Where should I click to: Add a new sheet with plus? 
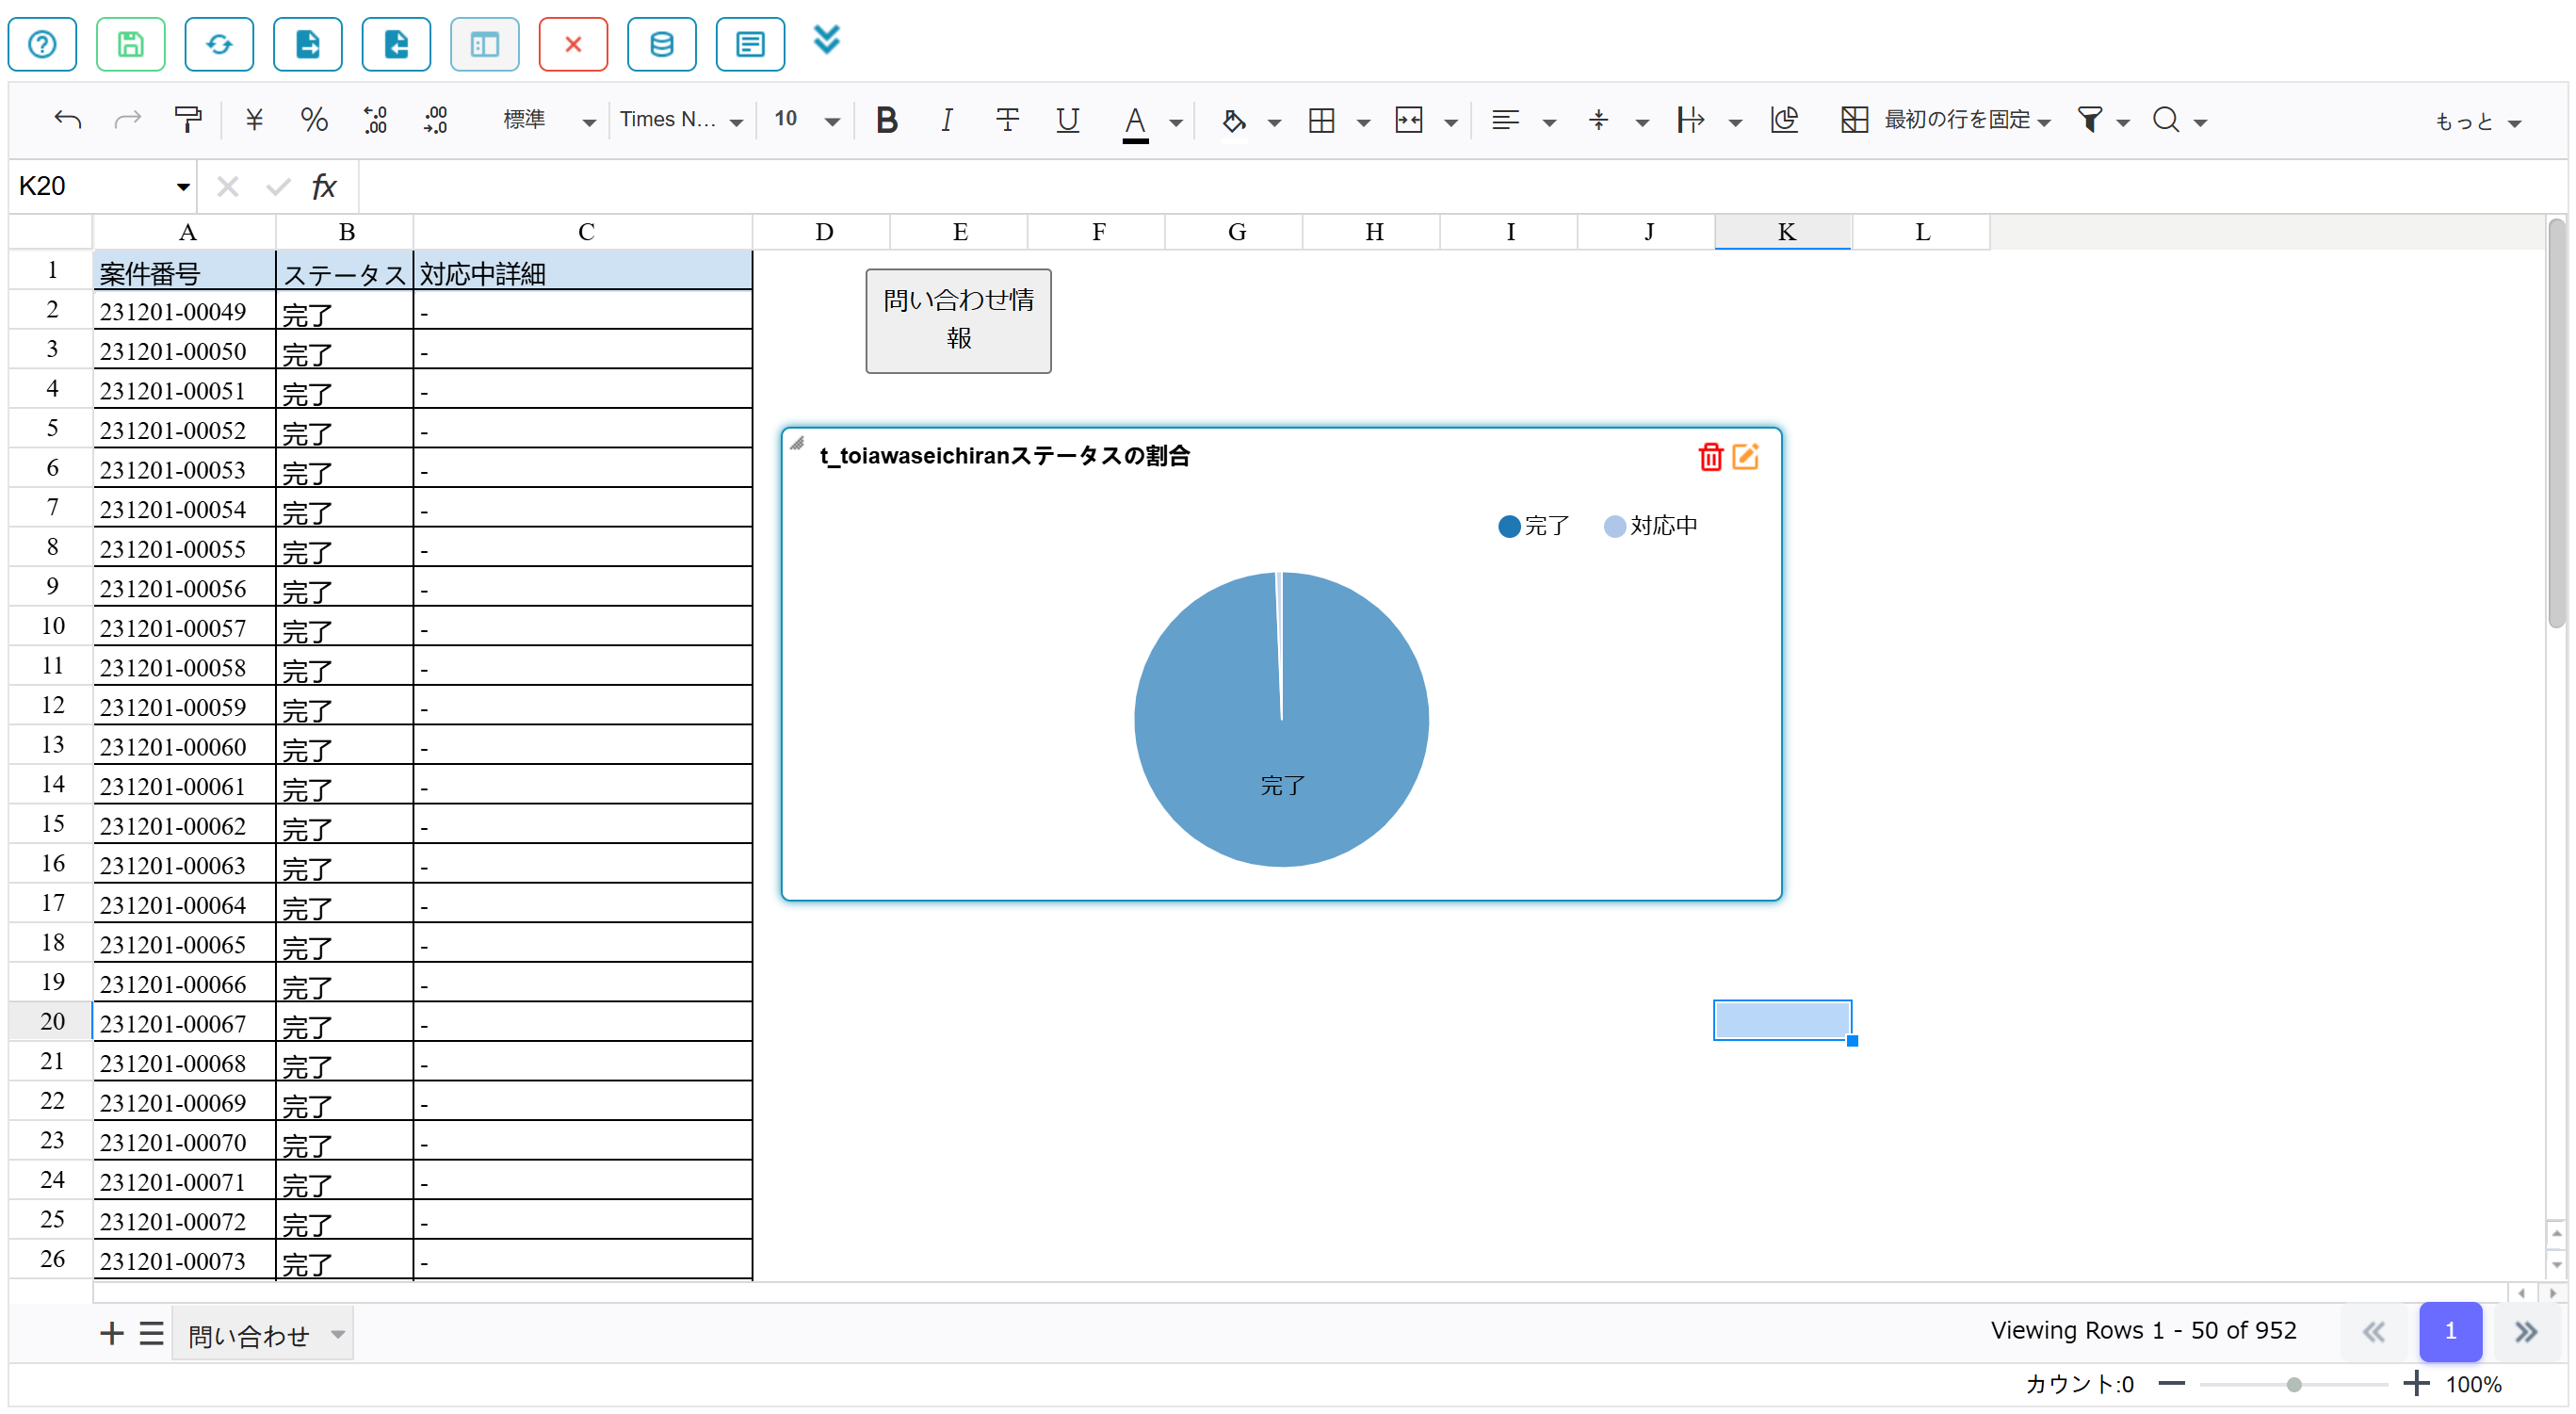pyautogui.click(x=112, y=1333)
